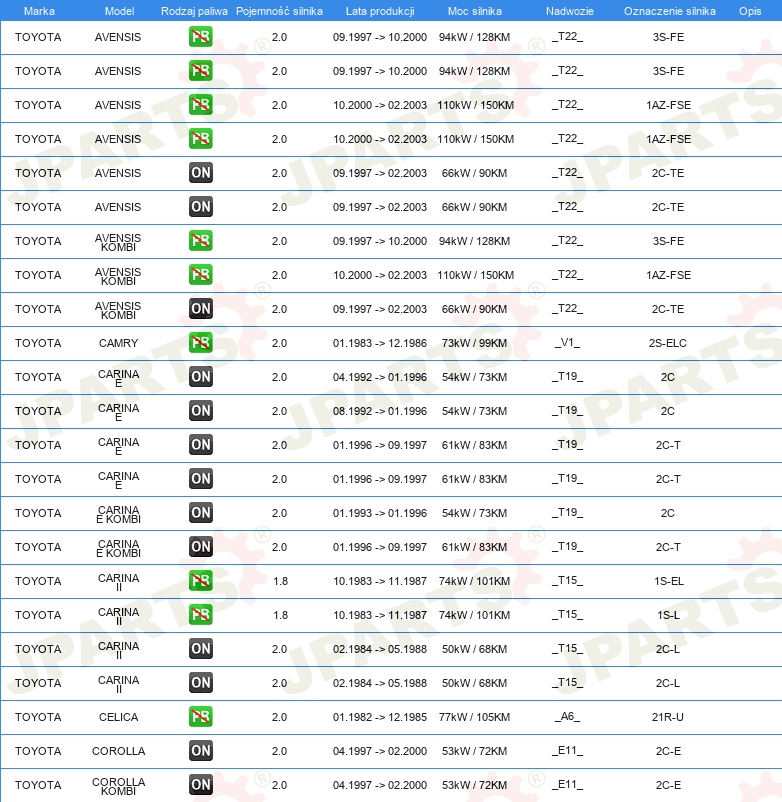Screen dimensions: 782x802
Task: Click the date range 01.1993 -> 01.1996
Action: 379,513
